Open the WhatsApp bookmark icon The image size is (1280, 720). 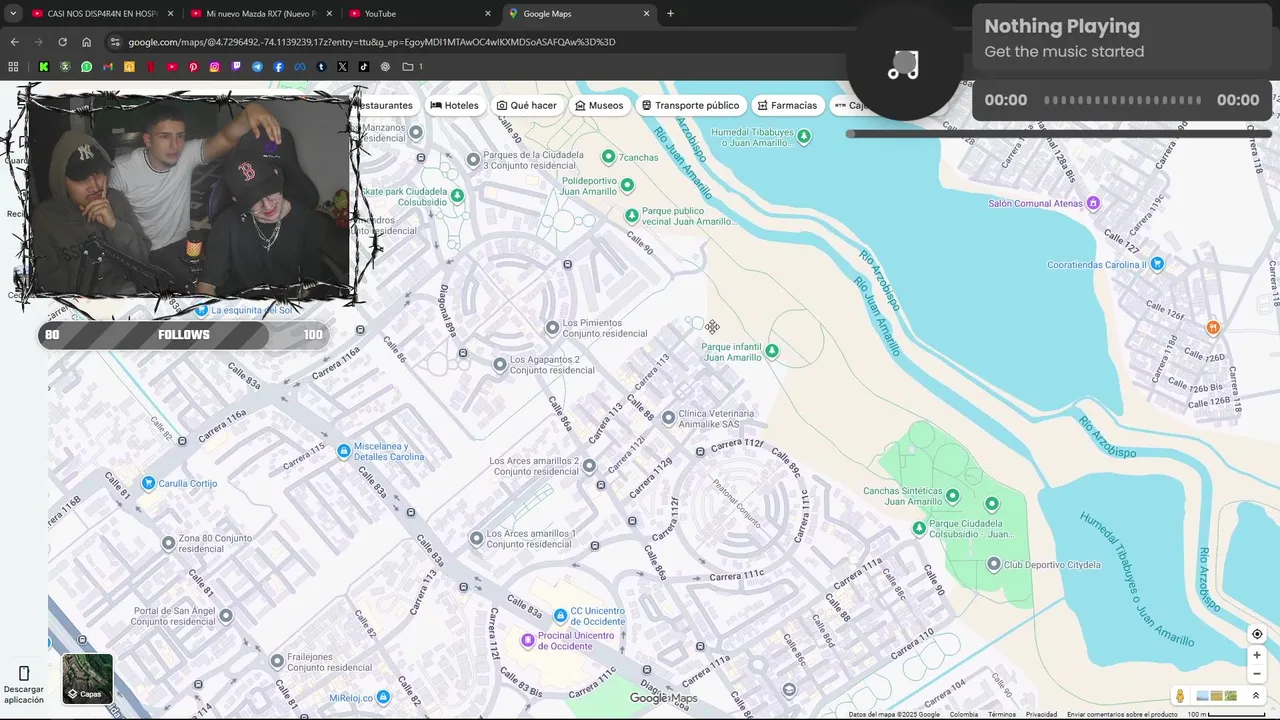tap(87, 67)
